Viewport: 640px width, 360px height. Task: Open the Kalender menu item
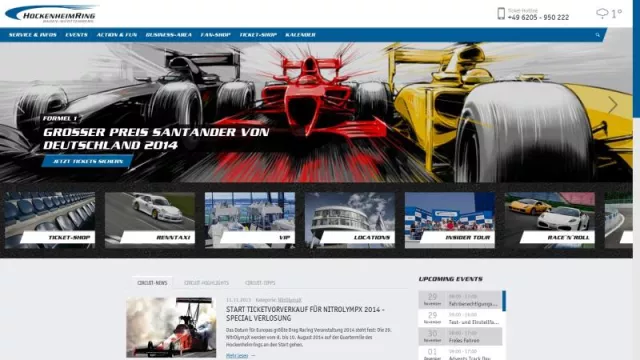click(x=300, y=35)
